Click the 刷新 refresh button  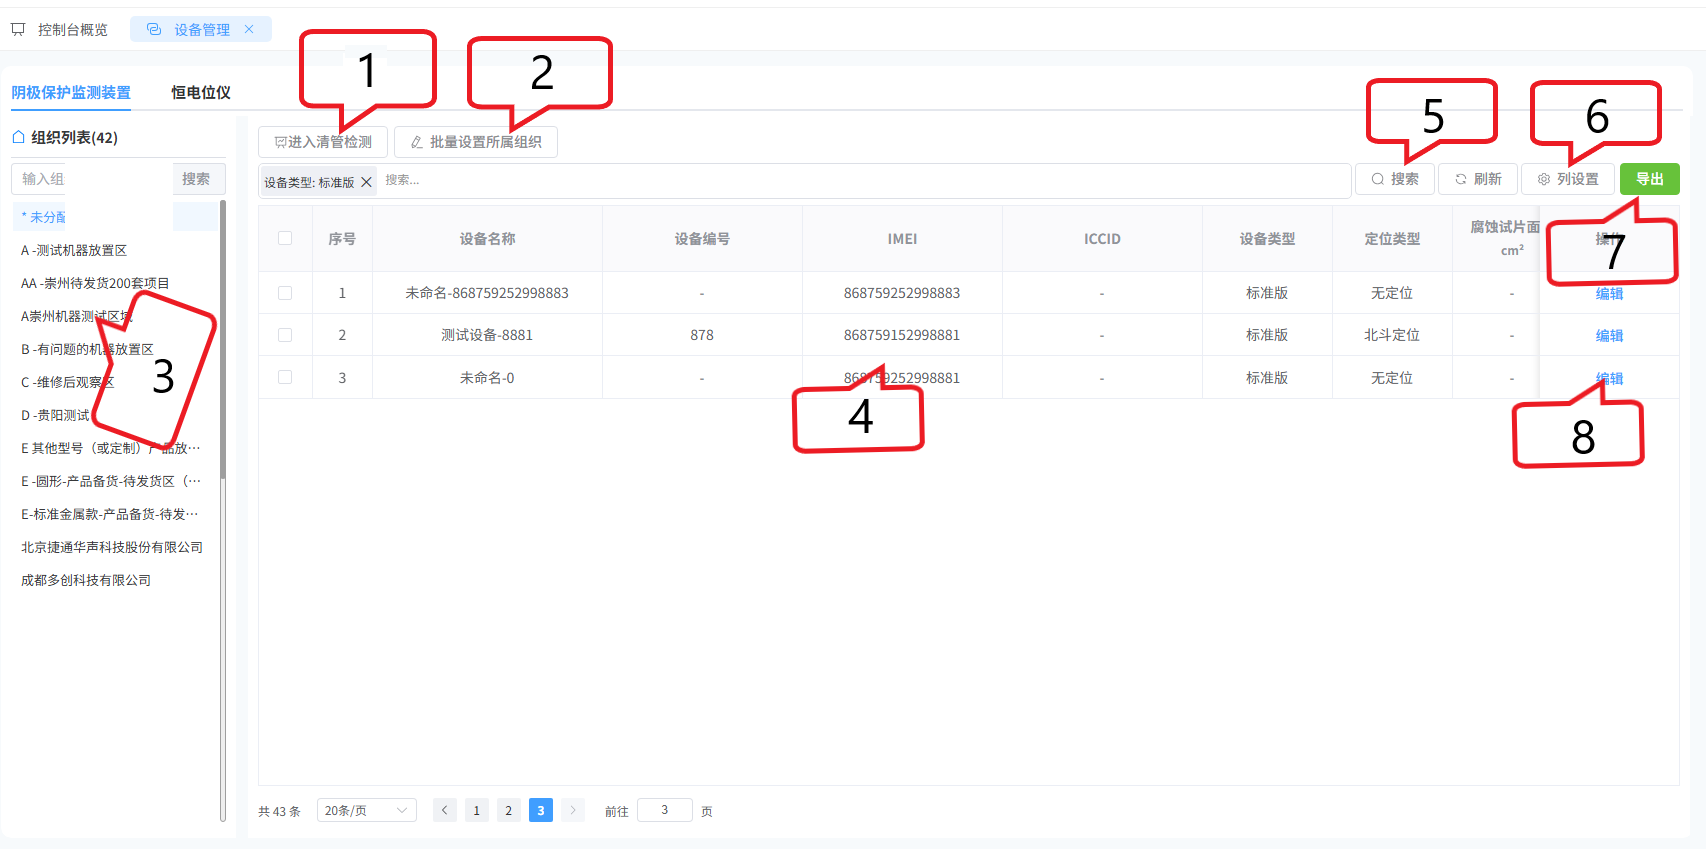point(1478,179)
